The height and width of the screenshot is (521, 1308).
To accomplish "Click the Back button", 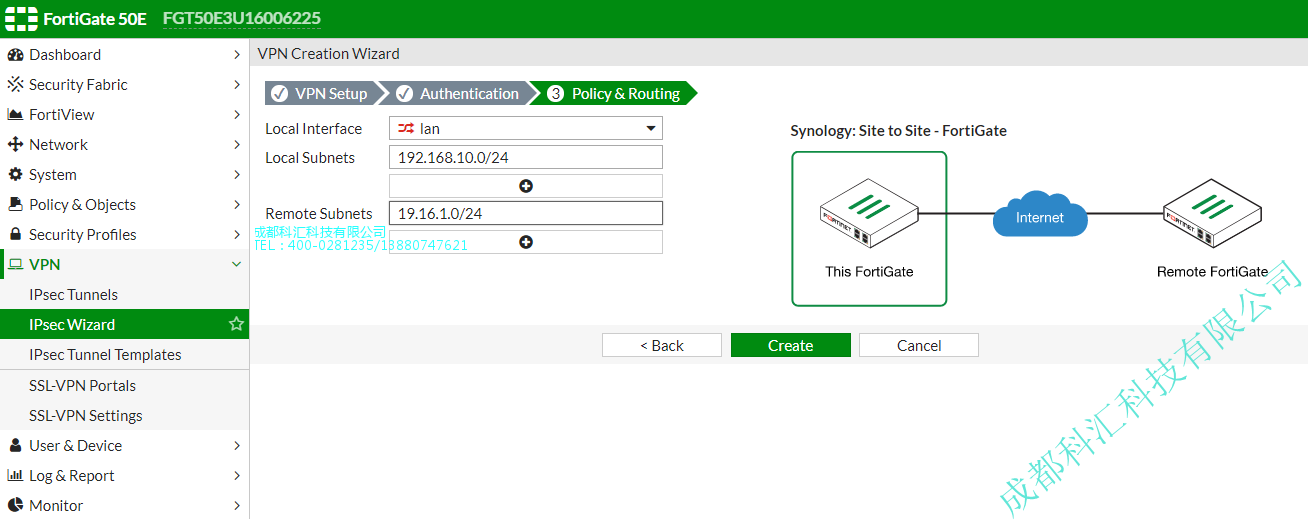I will click(x=662, y=345).
